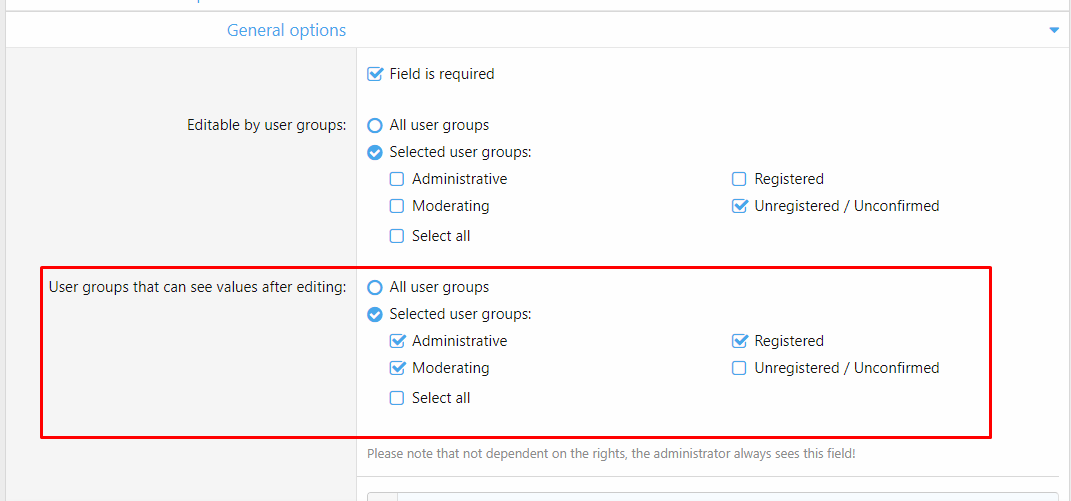Uncheck Registered in visibility groups
Screen dimensions: 1071x501
pyautogui.click(x=739, y=342)
